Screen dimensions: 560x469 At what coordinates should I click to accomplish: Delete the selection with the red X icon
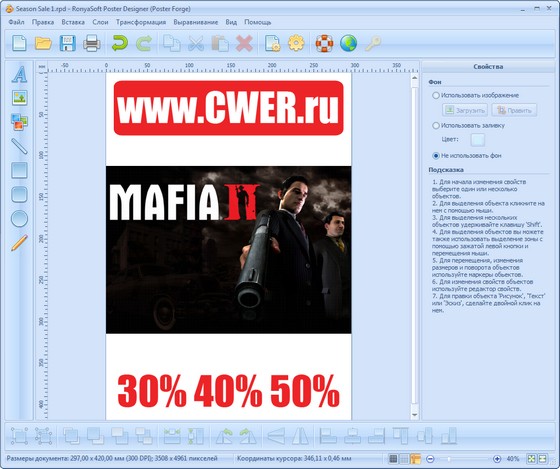coord(244,43)
